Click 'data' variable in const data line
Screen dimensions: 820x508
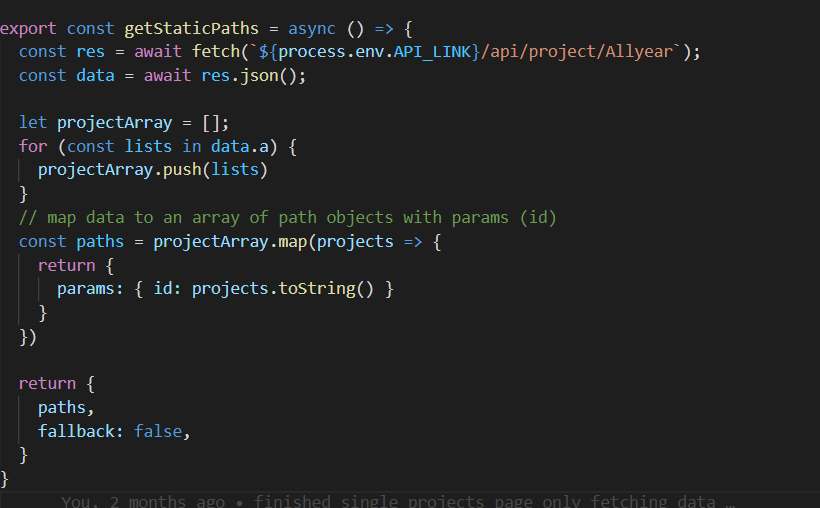tap(95, 76)
